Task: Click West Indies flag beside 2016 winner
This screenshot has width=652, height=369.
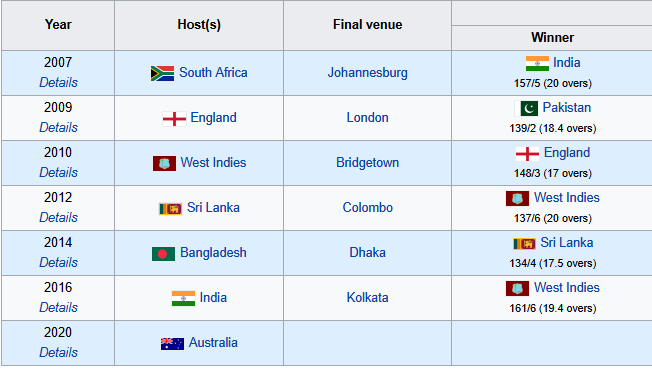Action: (517, 288)
